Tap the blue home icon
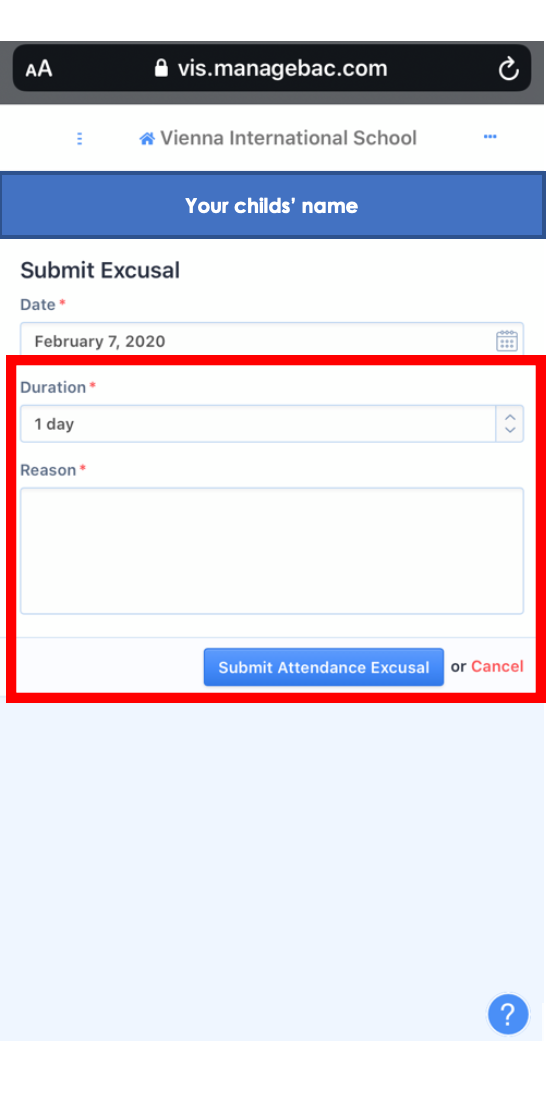This screenshot has width=556, height=1094. coord(146,138)
